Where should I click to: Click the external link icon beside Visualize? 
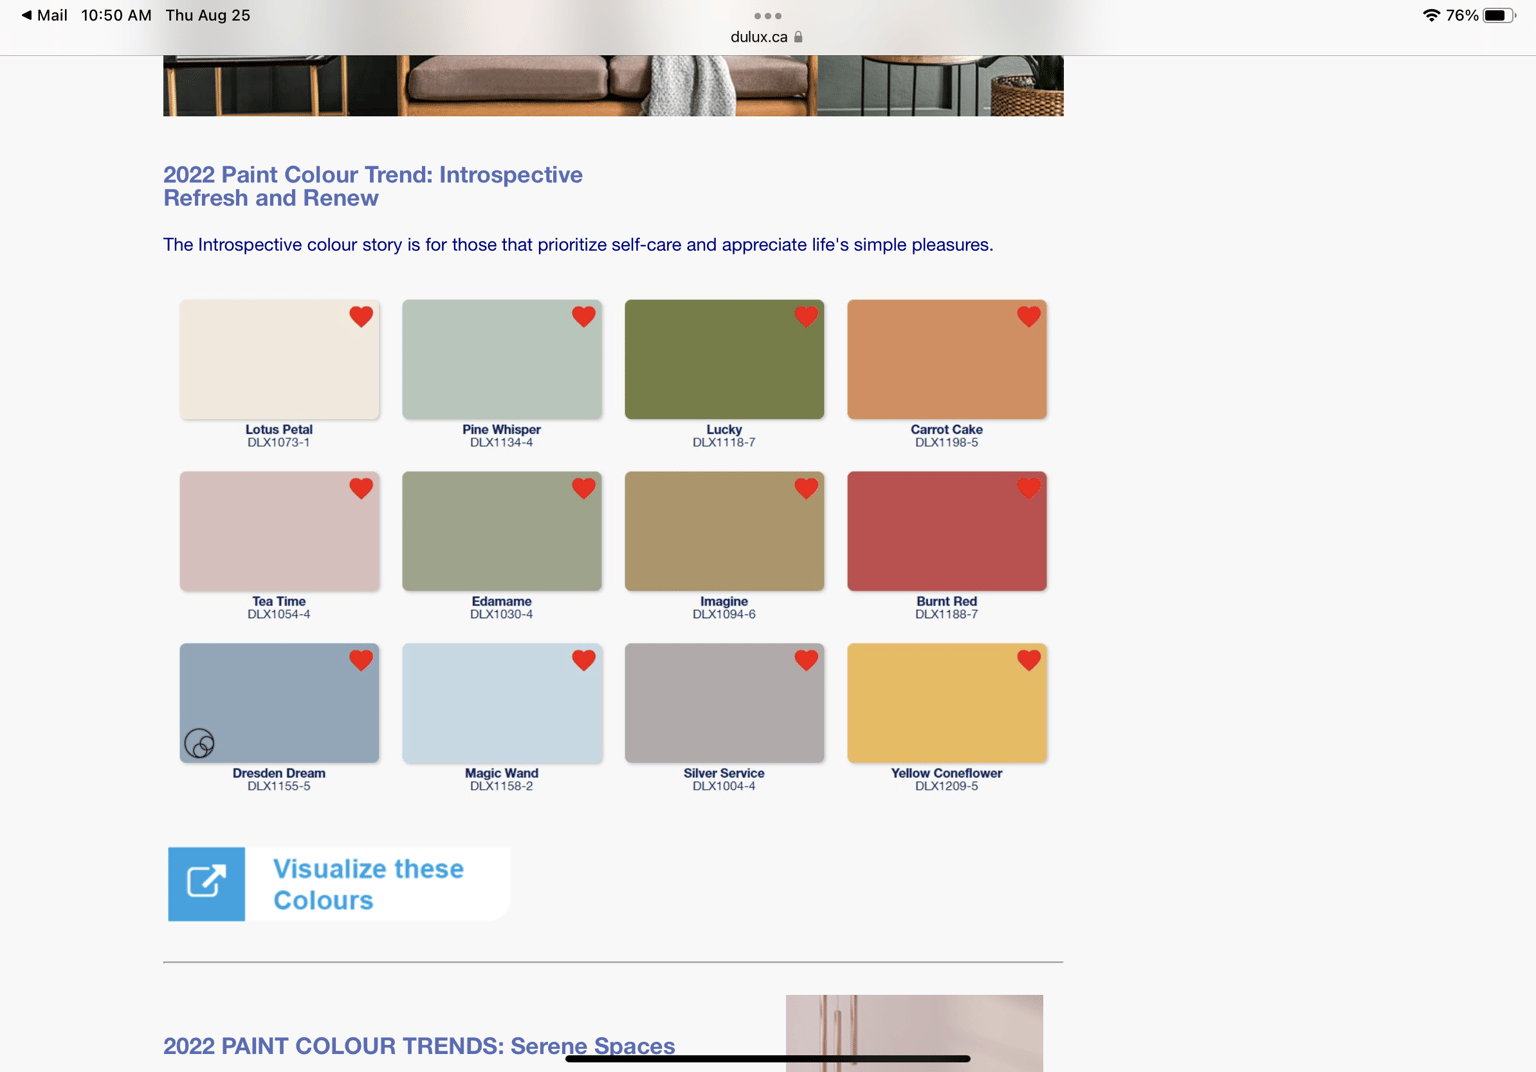pyautogui.click(x=207, y=884)
